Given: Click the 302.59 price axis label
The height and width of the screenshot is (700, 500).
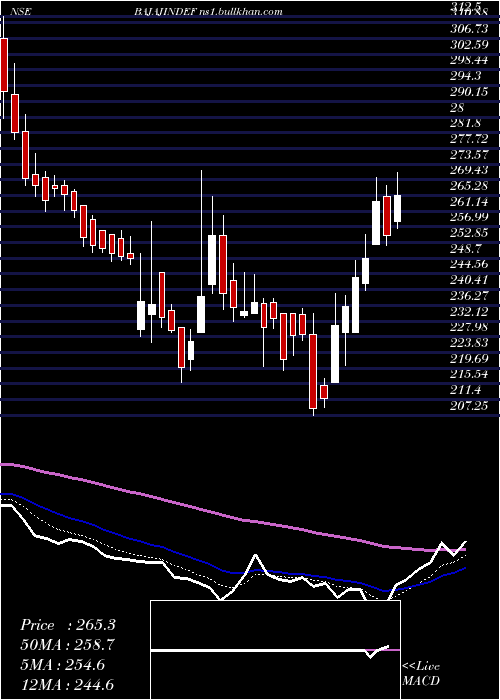Looking at the screenshot, I should 471,45.
